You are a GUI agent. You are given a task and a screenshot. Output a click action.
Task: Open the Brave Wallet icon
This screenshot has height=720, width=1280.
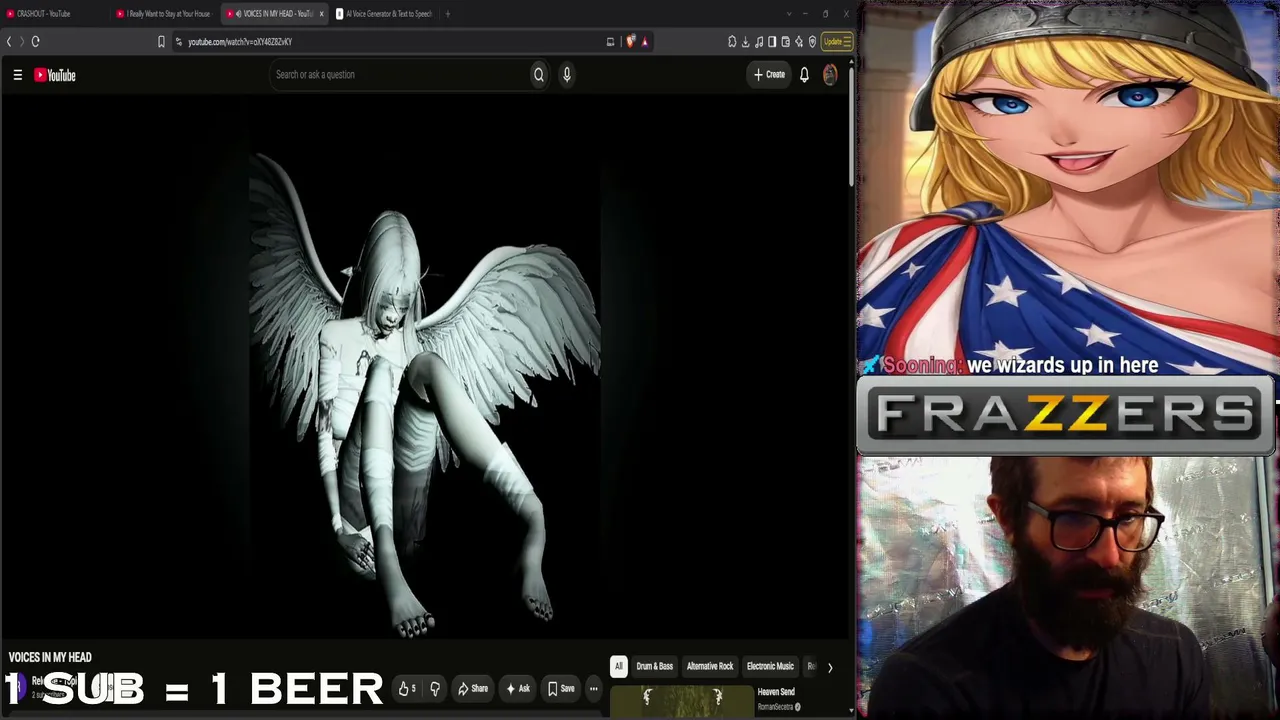[x=785, y=41]
